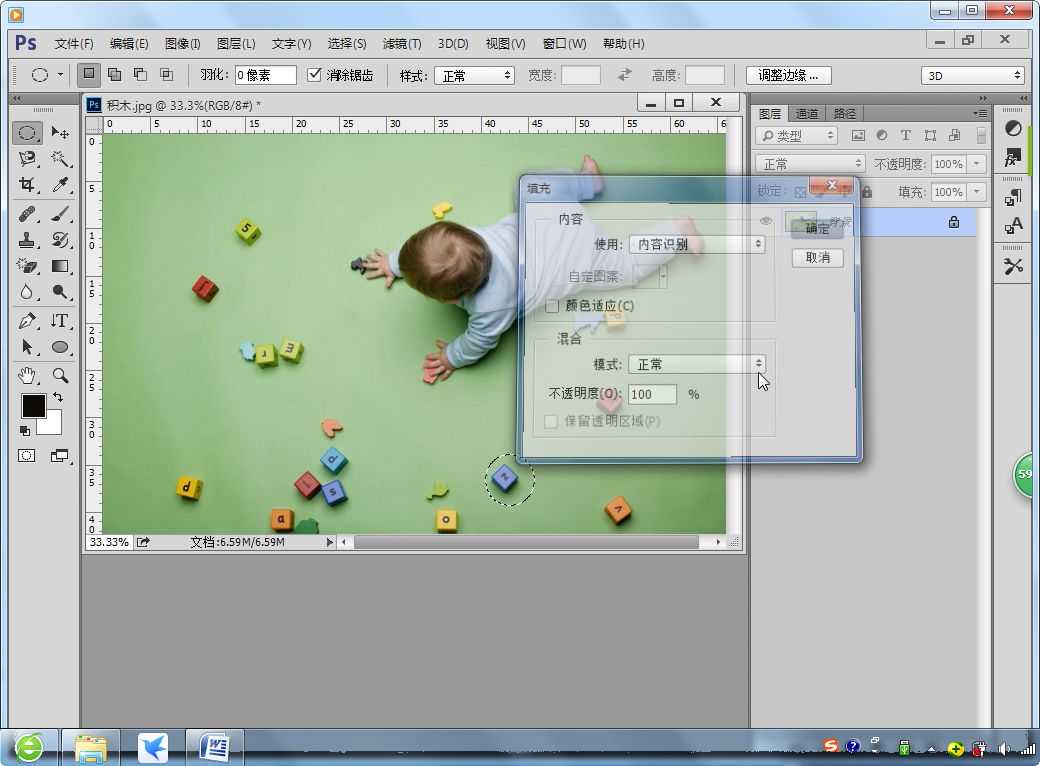Activate the Hand tool
1040x766 pixels.
click(27, 376)
